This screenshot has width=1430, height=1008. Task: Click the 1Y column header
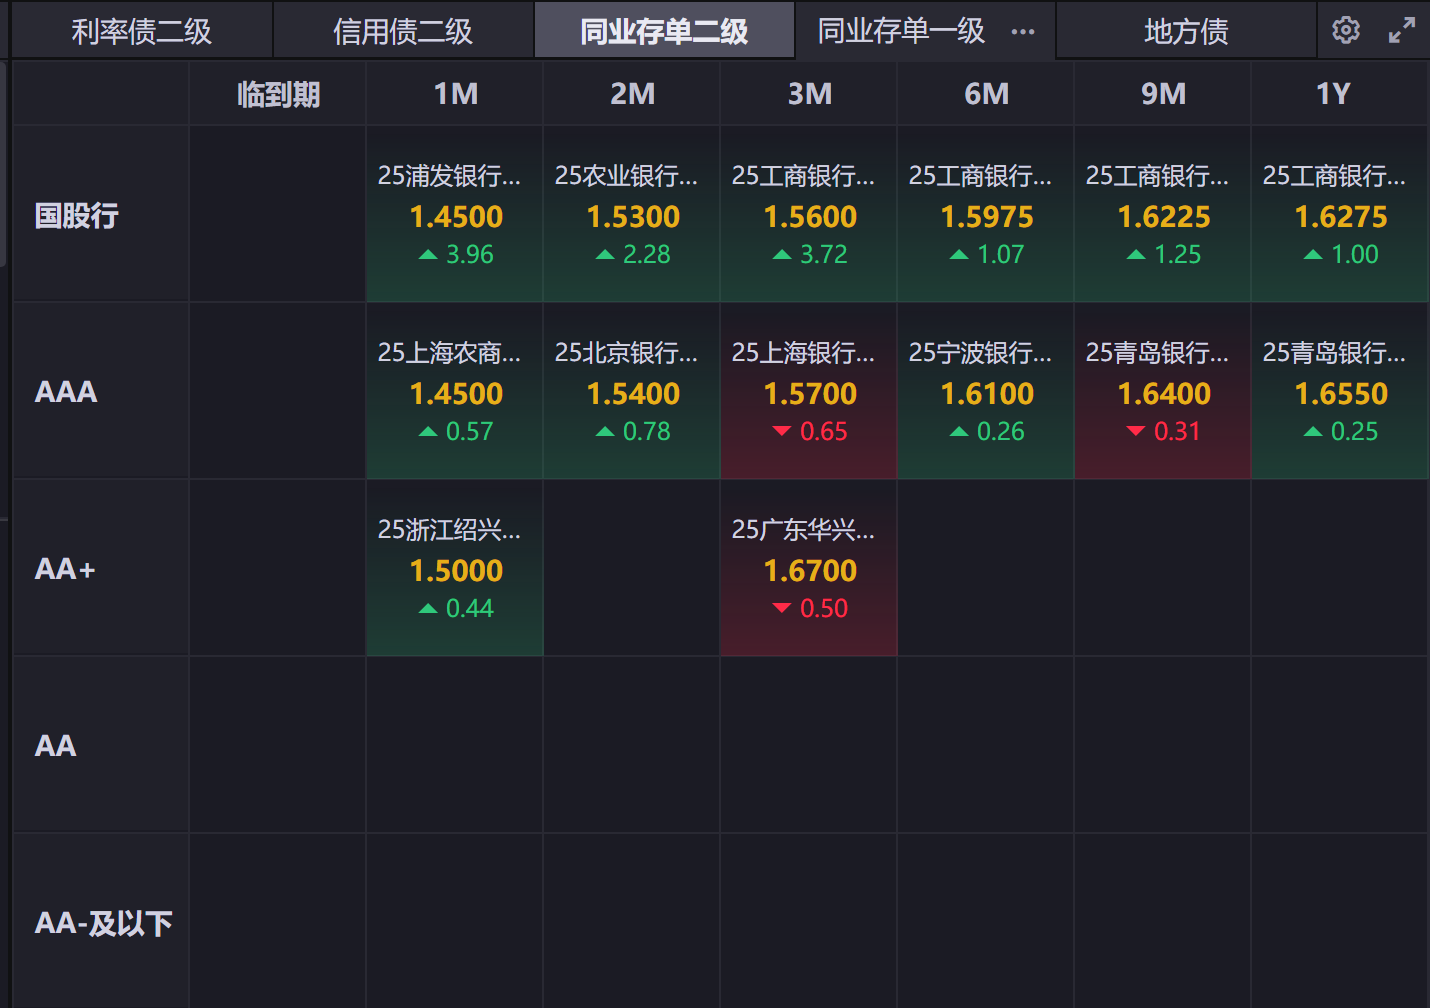coord(1333,94)
